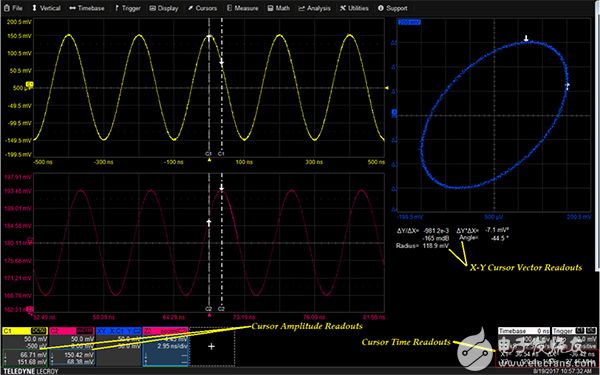Select the yellow trigger delay marker below C1 grid
Image resolution: width=600 pixels, height=375 pixels.
[x=209, y=160]
